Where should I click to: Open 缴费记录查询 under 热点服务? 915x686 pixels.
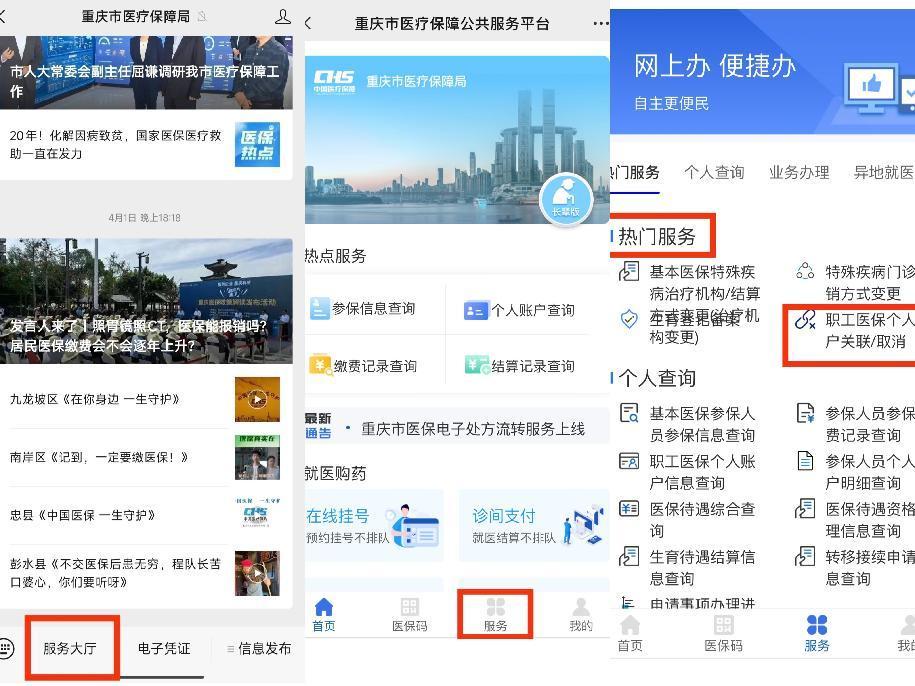pyautogui.click(x=363, y=366)
